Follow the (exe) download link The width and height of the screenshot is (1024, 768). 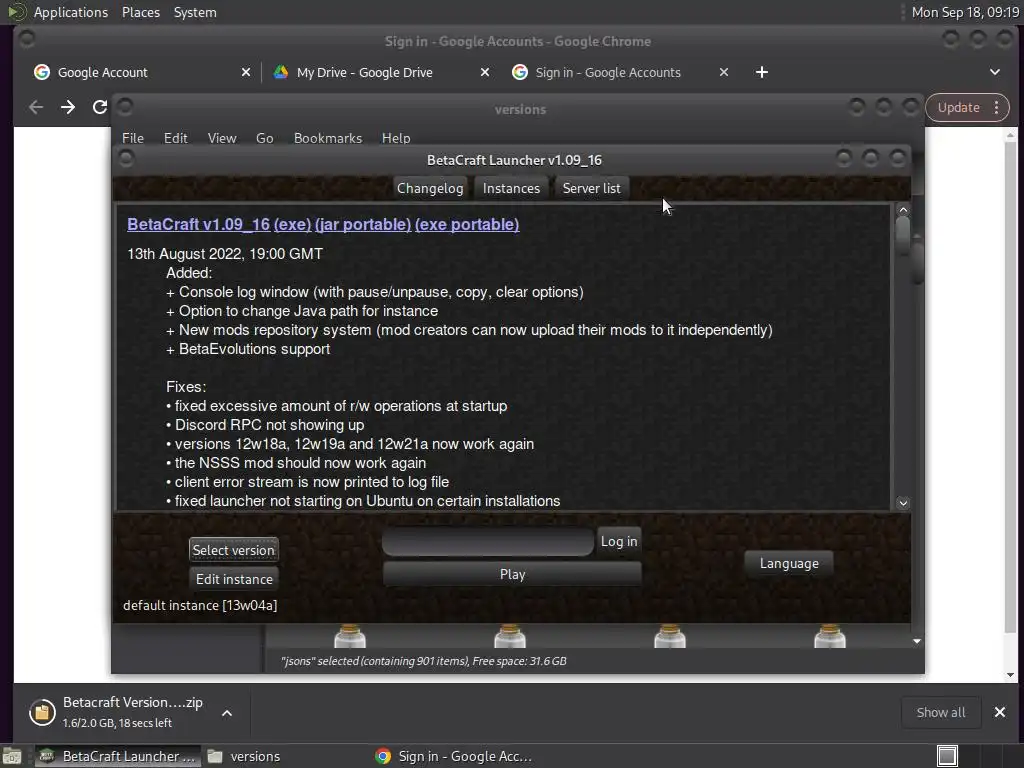[292, 224]
